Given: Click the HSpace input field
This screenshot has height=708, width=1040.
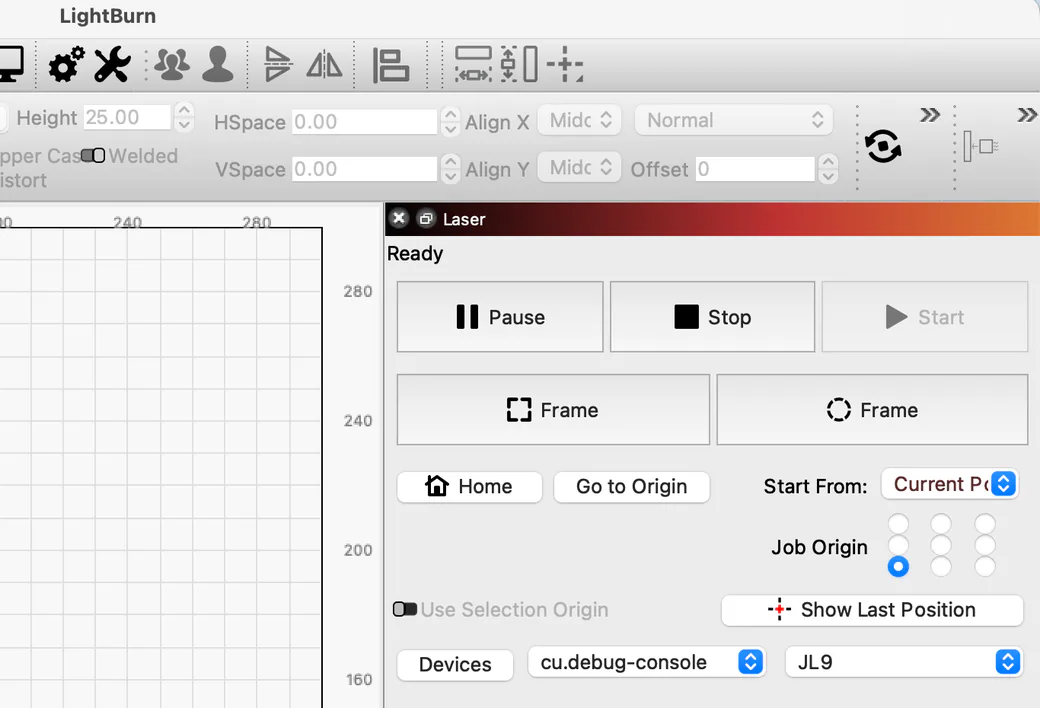Looking at the screenshot, I should tap(365, 122).
